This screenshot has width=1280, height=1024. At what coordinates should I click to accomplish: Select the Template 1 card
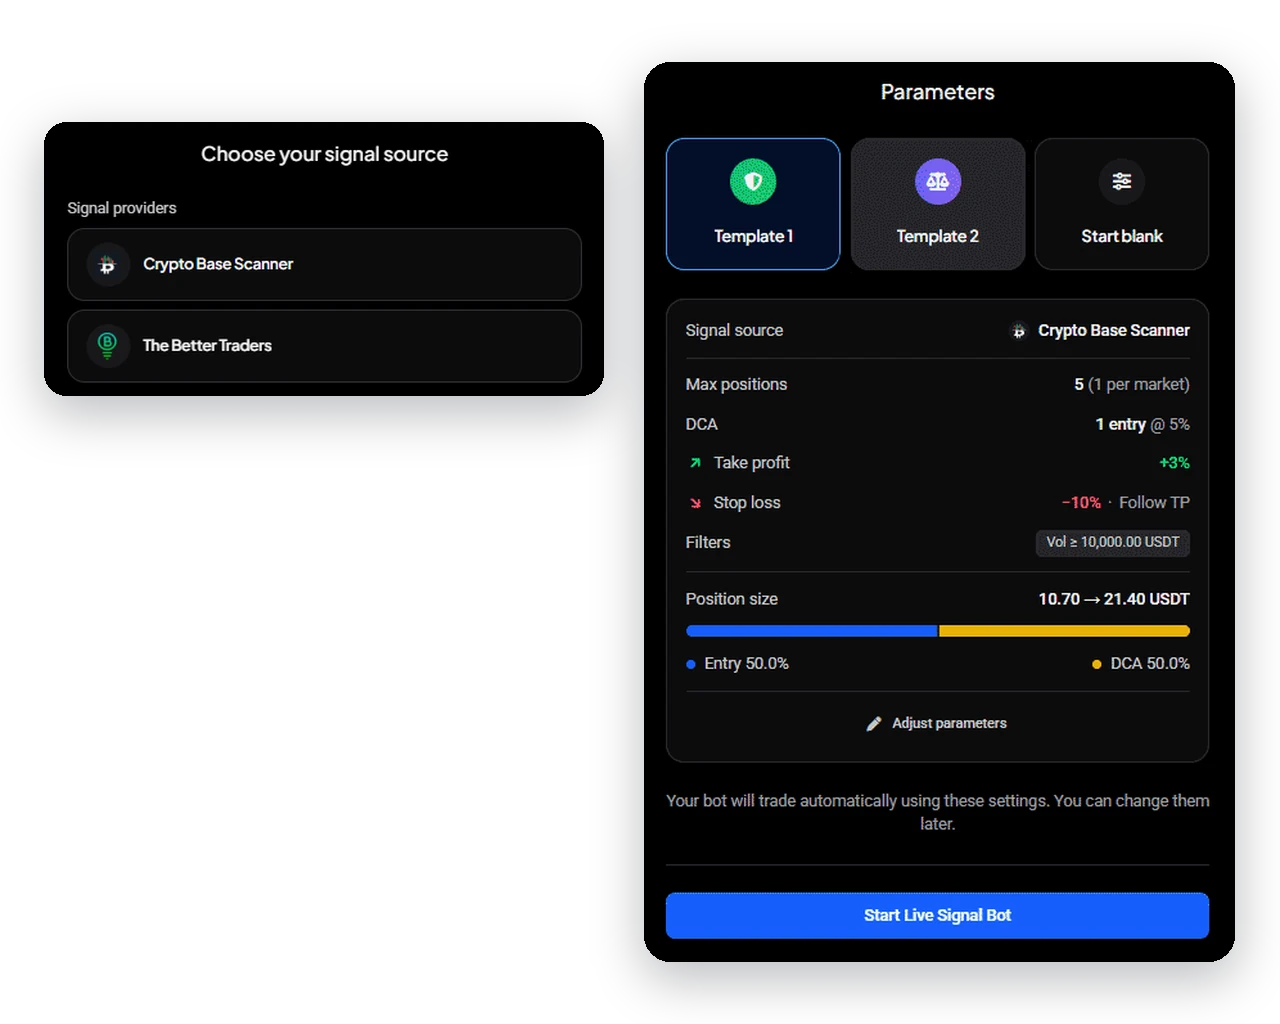753,204
